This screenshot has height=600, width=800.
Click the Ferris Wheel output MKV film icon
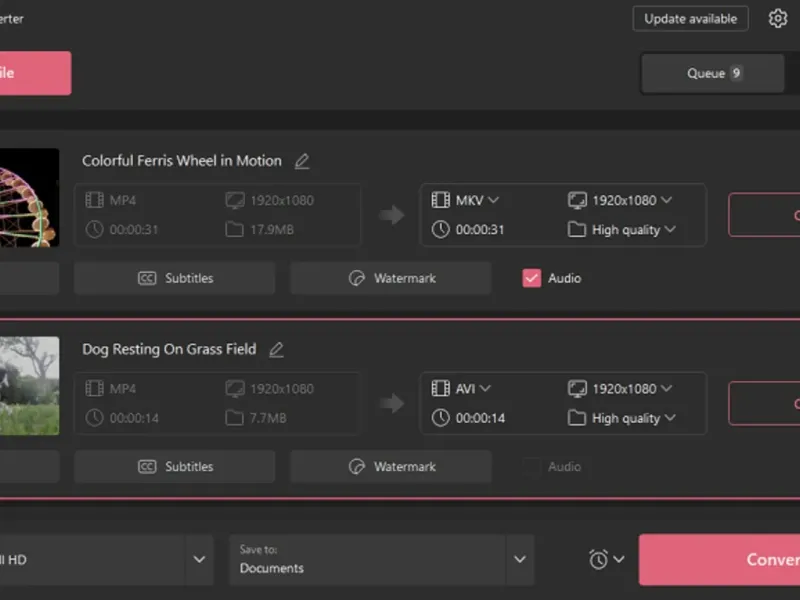(441, 200)
